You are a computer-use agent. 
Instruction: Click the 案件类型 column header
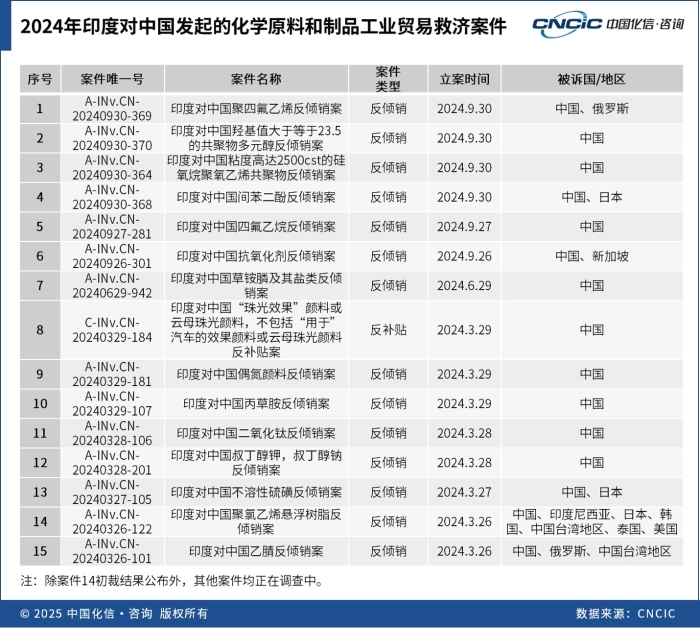[x=388, y=79]
